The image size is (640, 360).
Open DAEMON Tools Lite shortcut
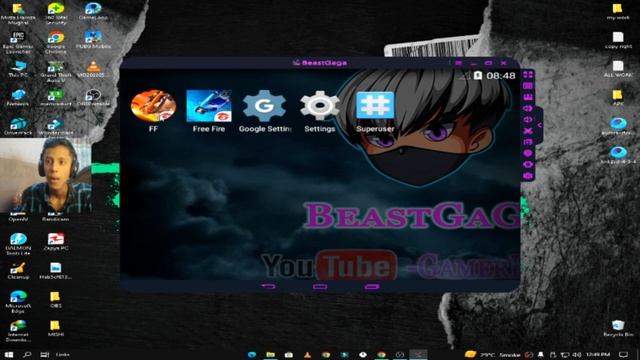coord(18,244)
